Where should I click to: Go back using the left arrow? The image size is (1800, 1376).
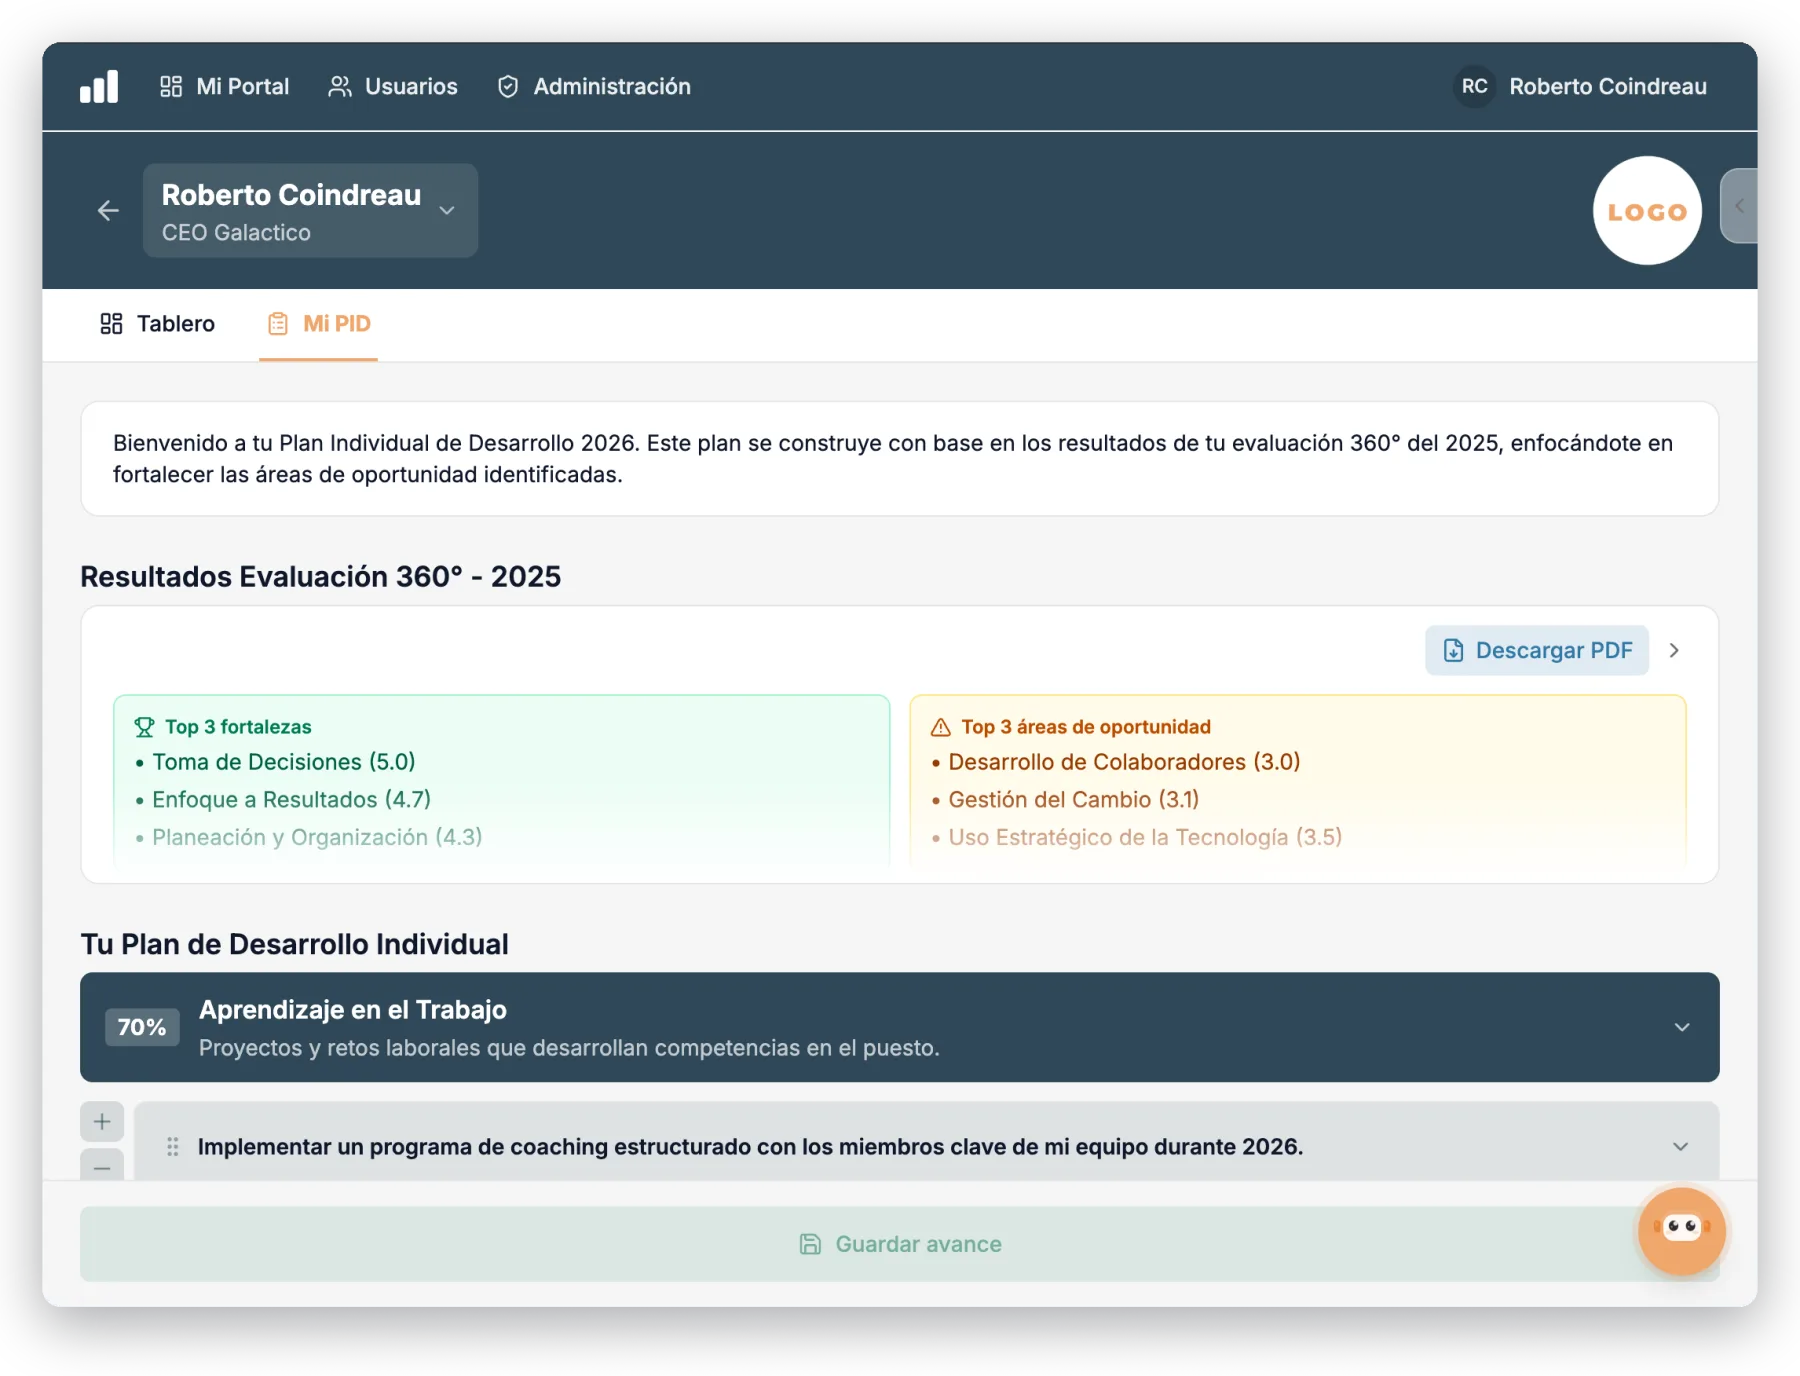108,210
